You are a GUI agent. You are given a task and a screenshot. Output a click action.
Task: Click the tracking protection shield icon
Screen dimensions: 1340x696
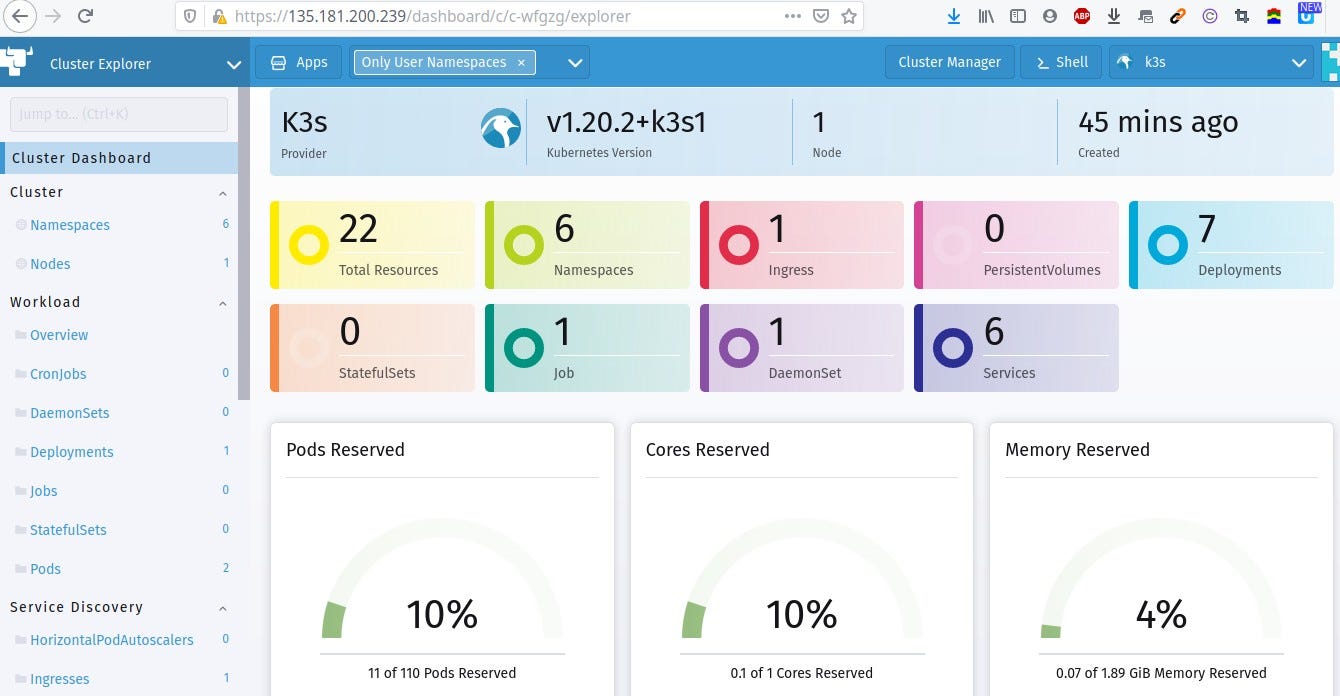192,16
